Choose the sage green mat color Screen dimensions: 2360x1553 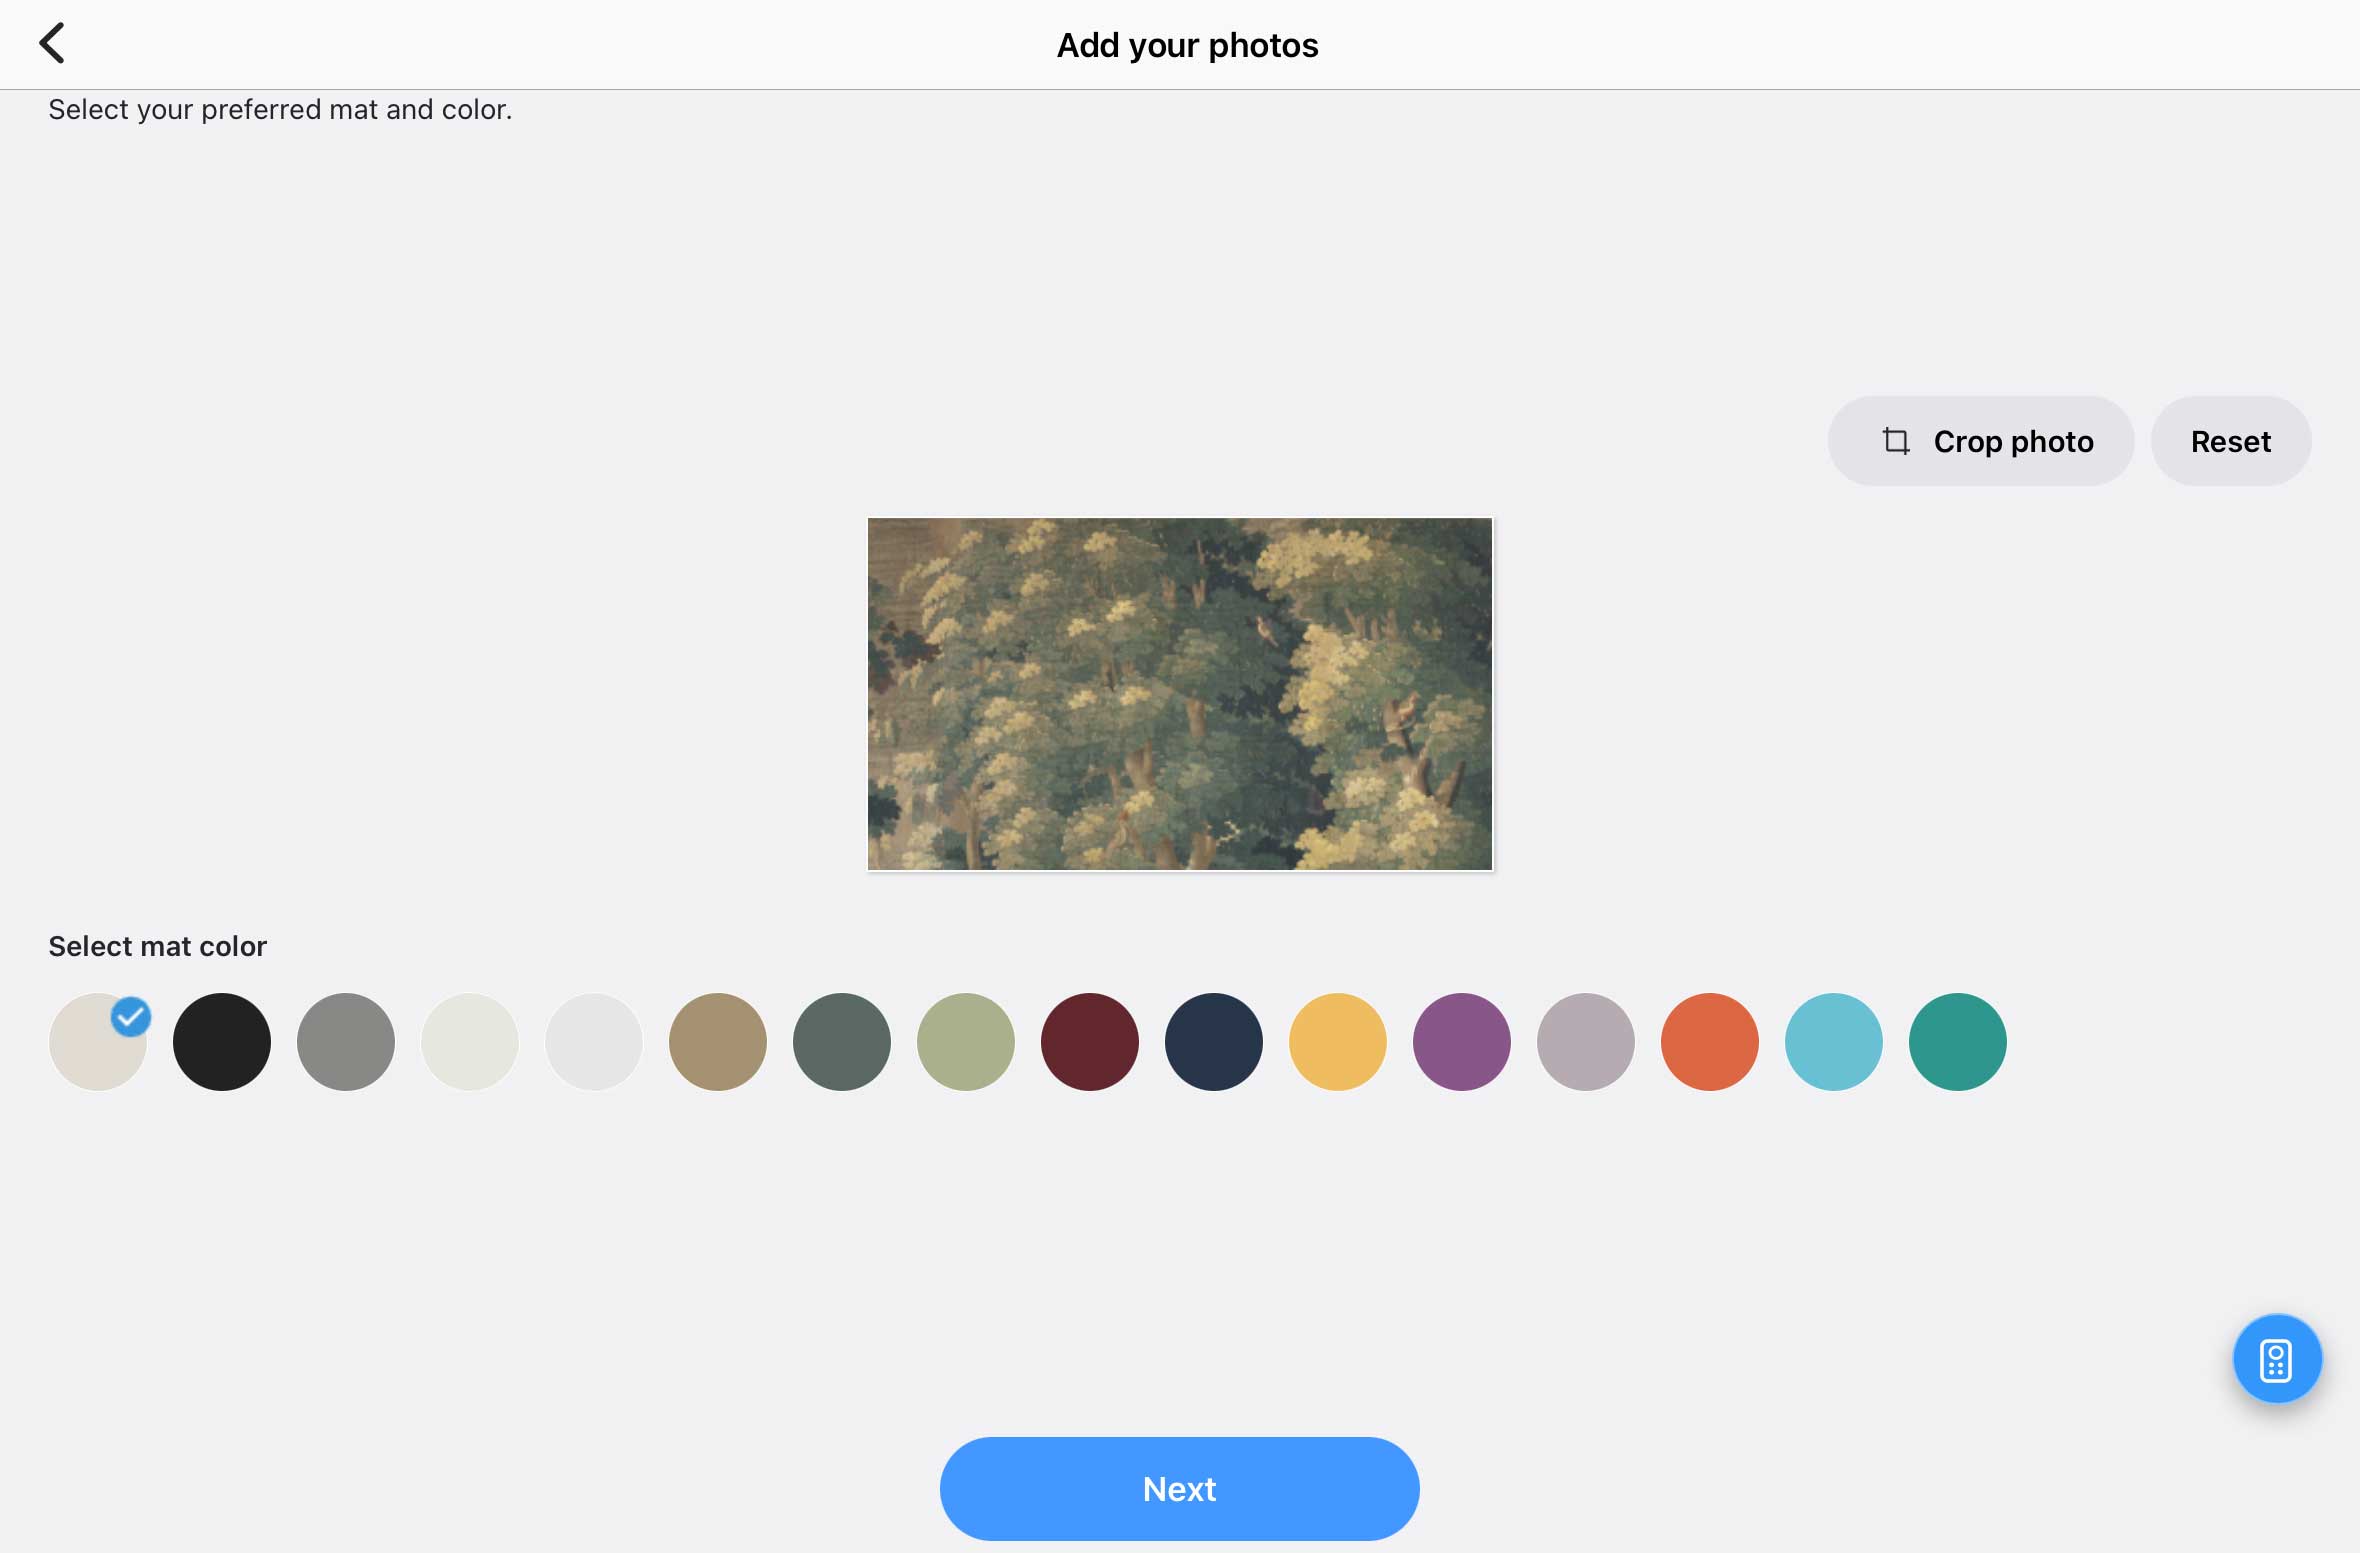966,1041
